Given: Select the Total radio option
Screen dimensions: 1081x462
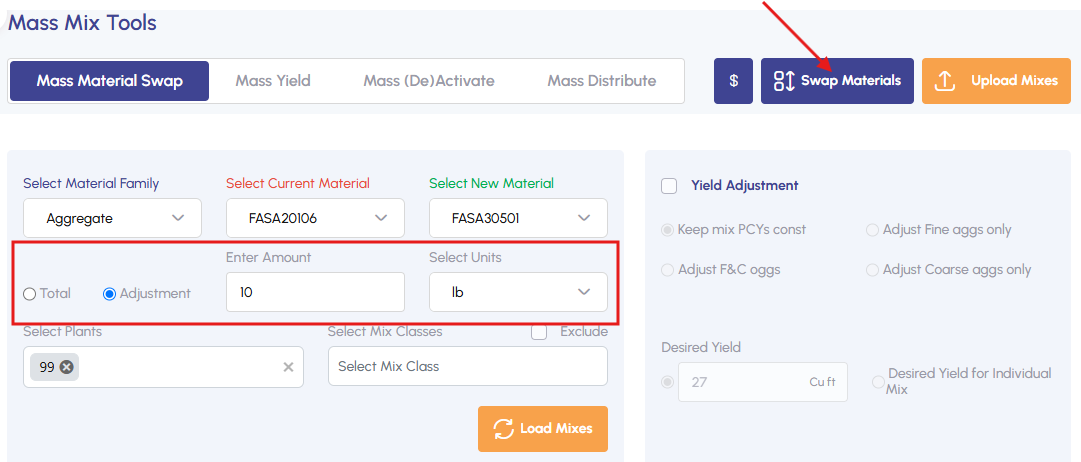Looking at the screenshot, I should click(x=30, y=294).
